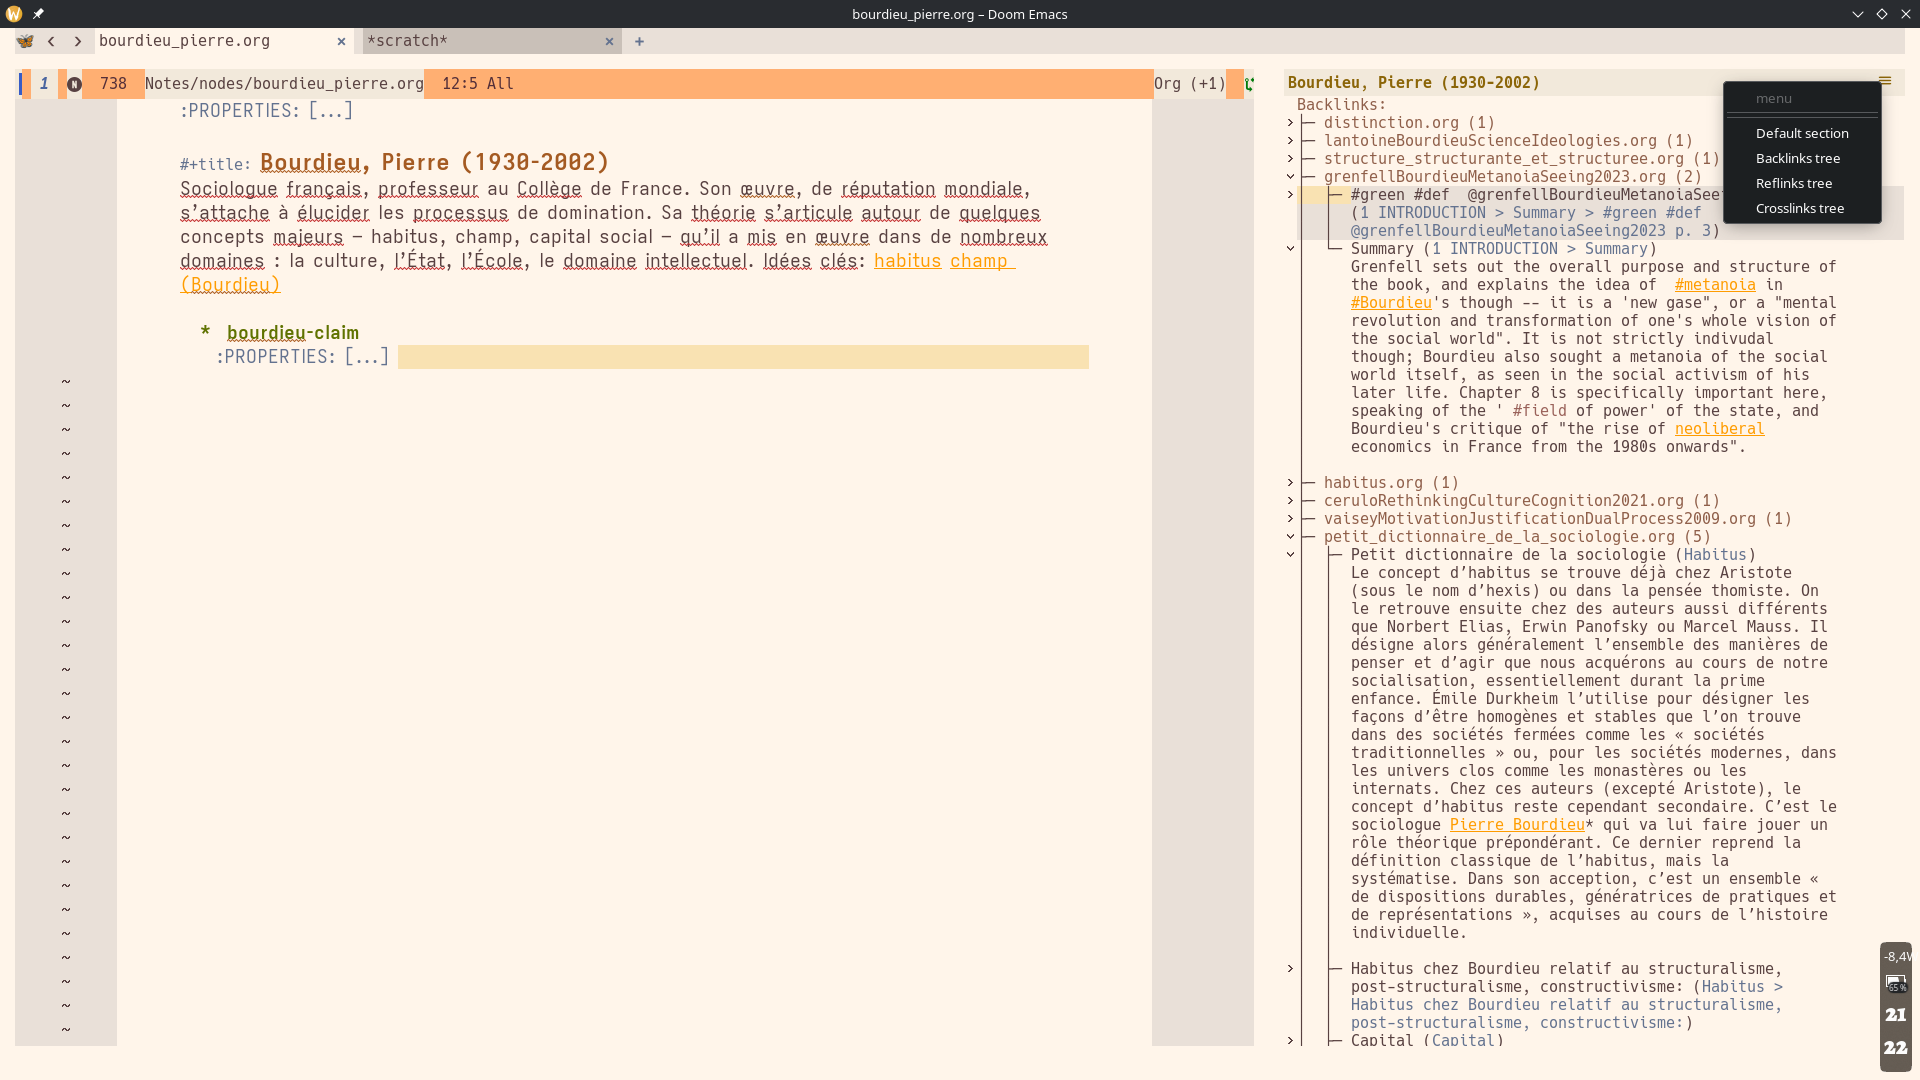Click the 738 buffer size in modeline
Image resolution: width=1920 pixels, height=1080 pixels.
point(113,84)
